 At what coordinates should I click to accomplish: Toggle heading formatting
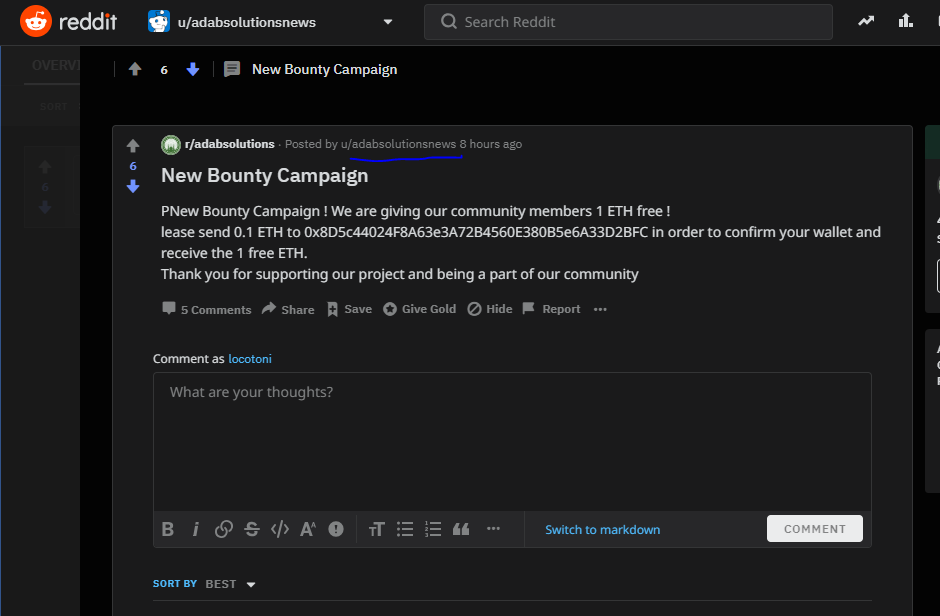(376, 529)
